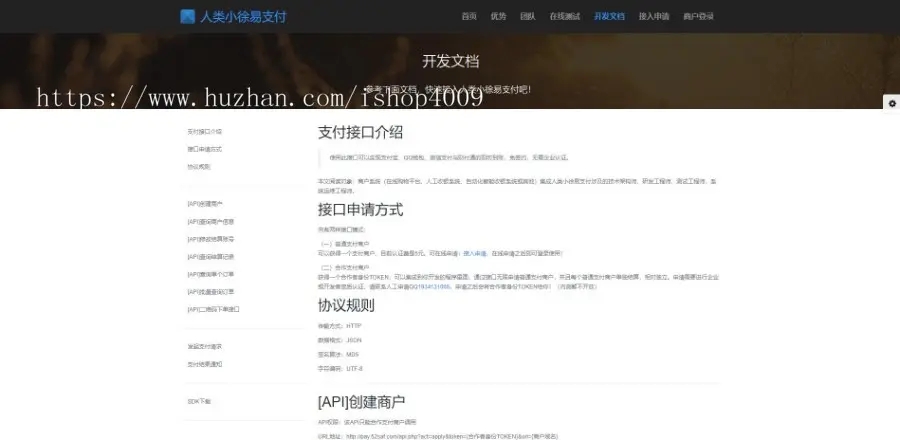Screen dimensions: 900x440
Task: Click the active 开发文档 nav tab
Action: point(609,17)
